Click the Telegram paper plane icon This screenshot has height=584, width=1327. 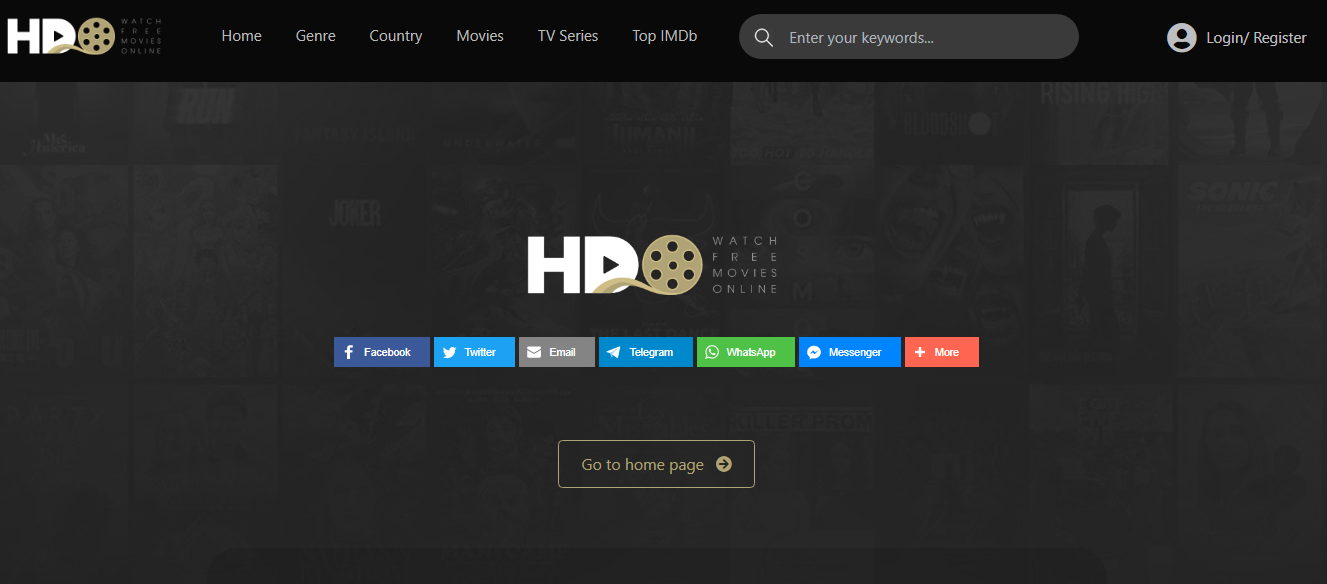[x=613, y=351]
